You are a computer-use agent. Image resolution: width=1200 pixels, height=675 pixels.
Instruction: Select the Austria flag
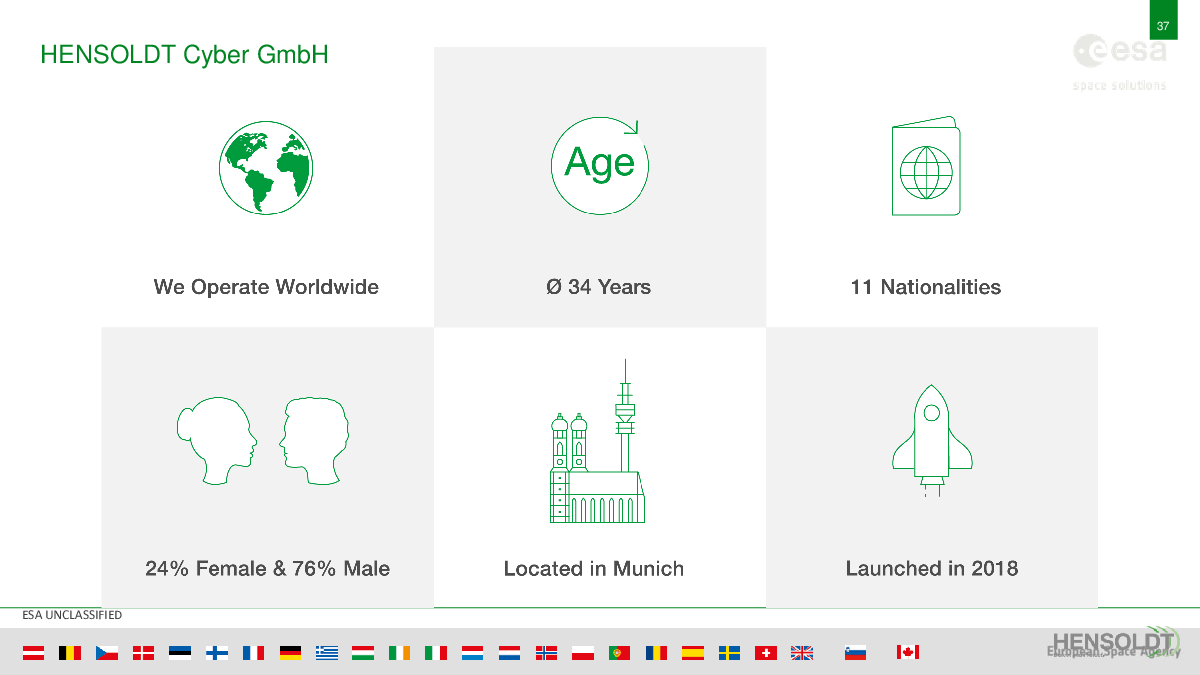34,653
